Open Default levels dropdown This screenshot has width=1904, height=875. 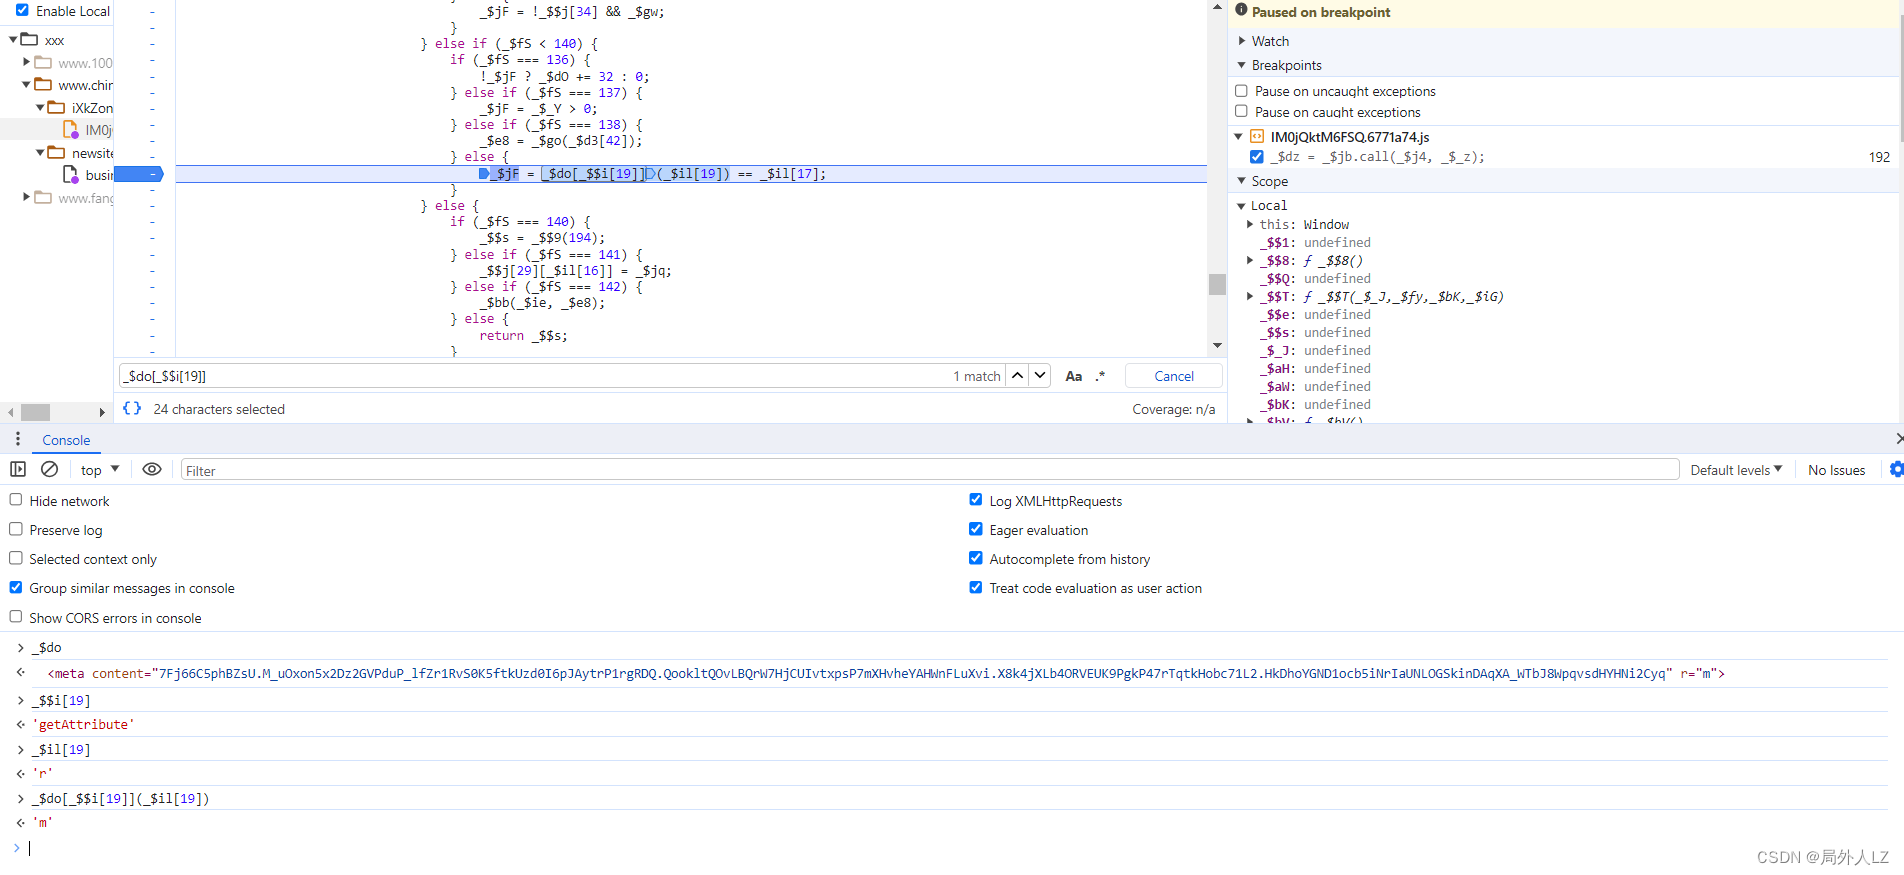click(x=1736, y=469)
